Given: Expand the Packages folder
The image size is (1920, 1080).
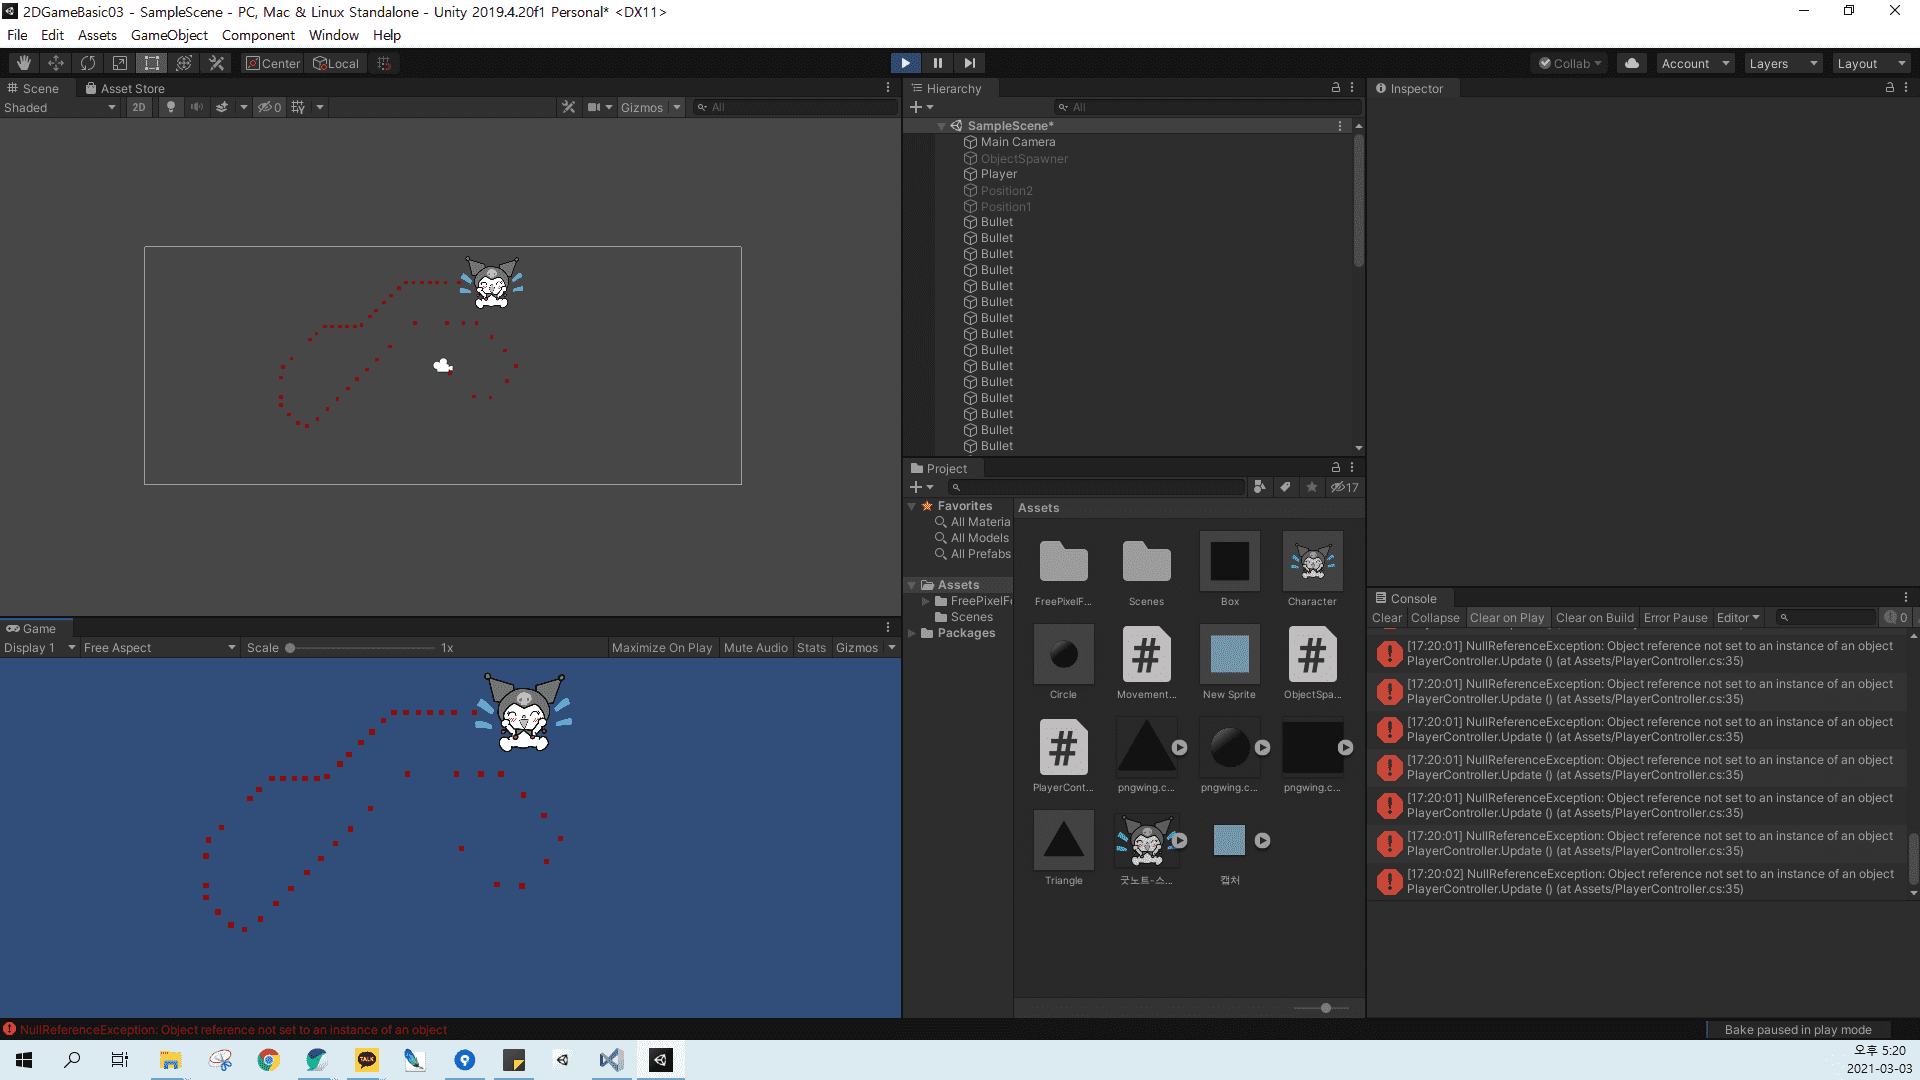Looking at the screenshot, I should coord(911,633).
